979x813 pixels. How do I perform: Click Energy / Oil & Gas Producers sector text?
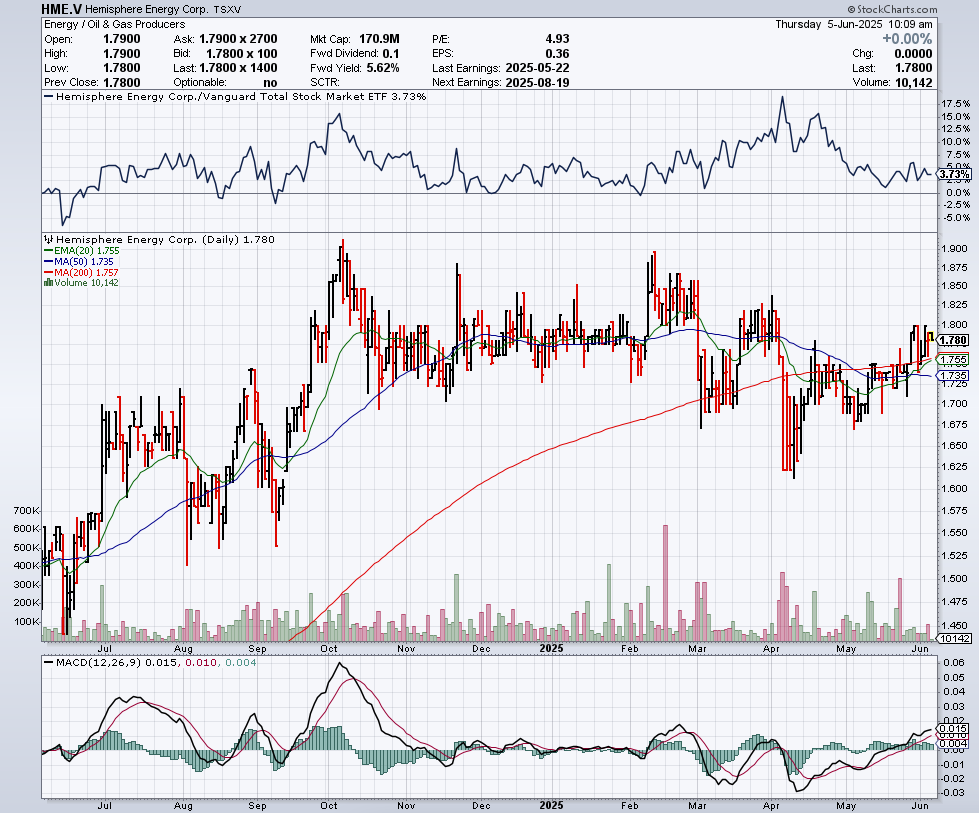[115, 24]
